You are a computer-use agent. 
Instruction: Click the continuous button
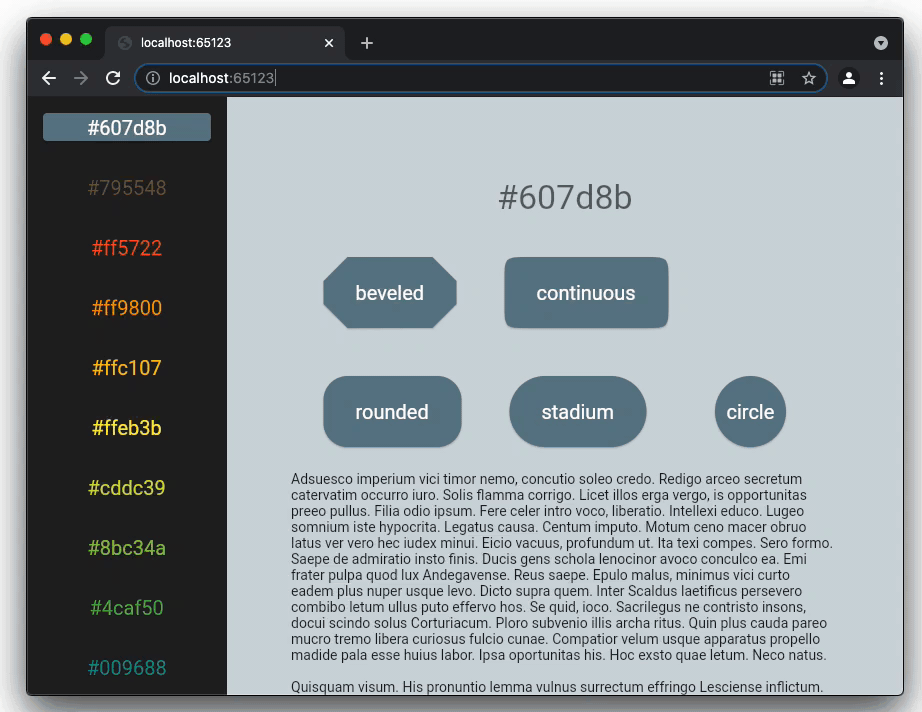coord(586,292)
